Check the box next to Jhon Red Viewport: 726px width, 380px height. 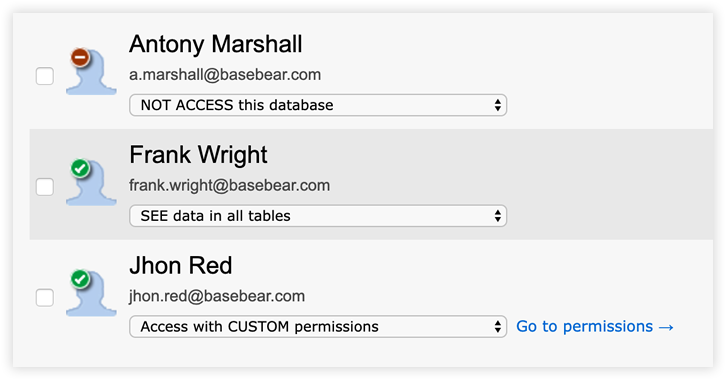(x=44, y=298)
